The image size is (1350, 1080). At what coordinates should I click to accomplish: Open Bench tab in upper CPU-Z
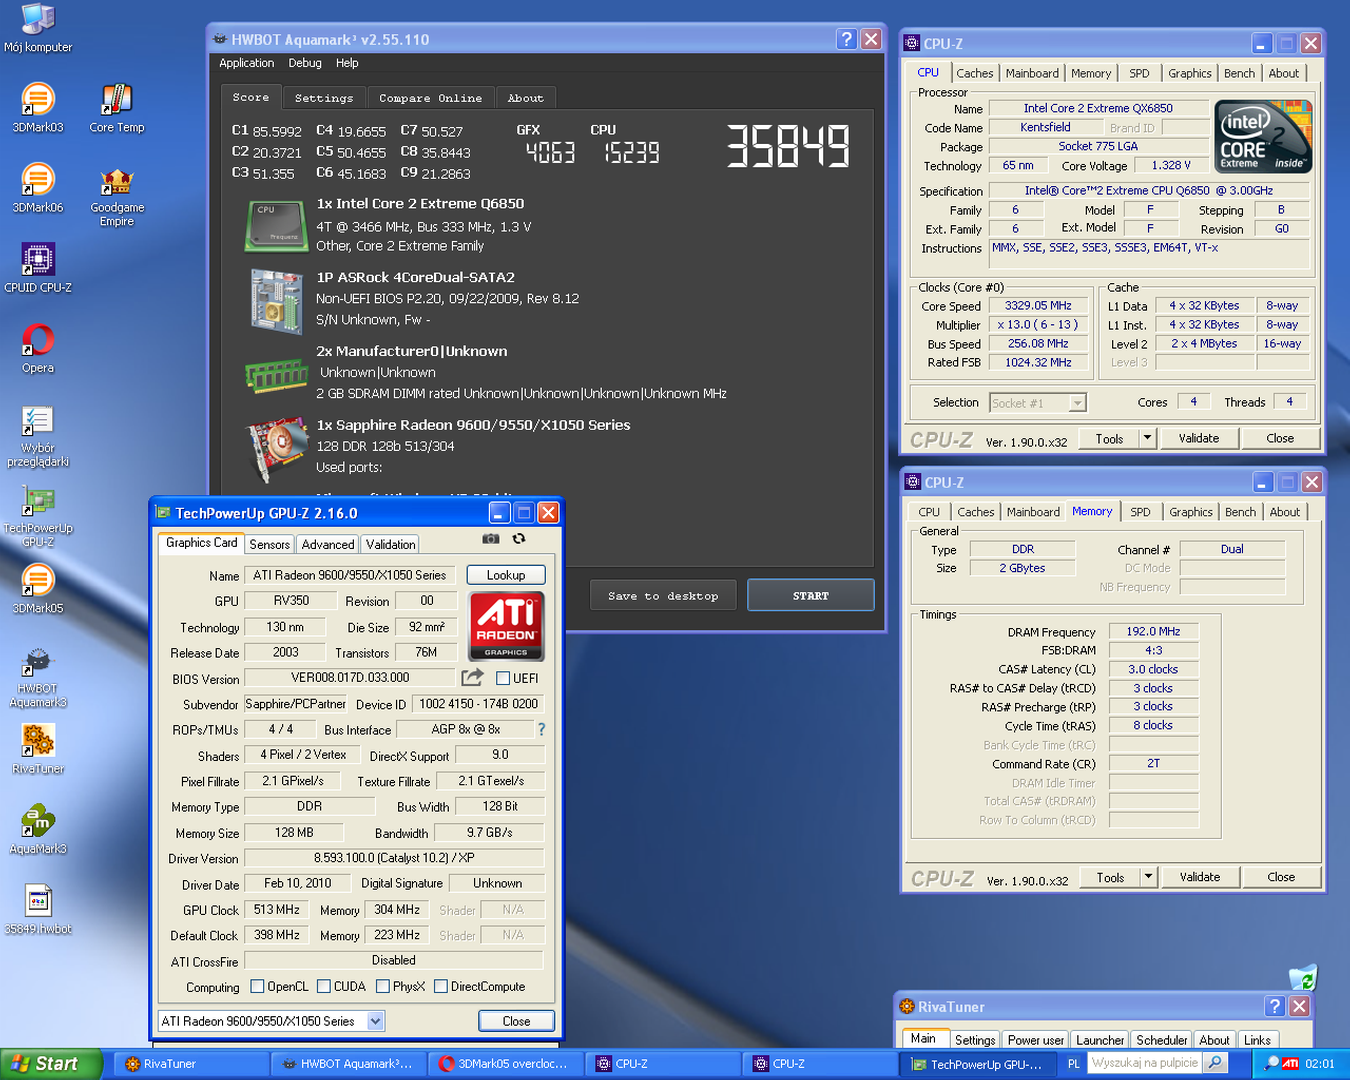click(1239, 73)
